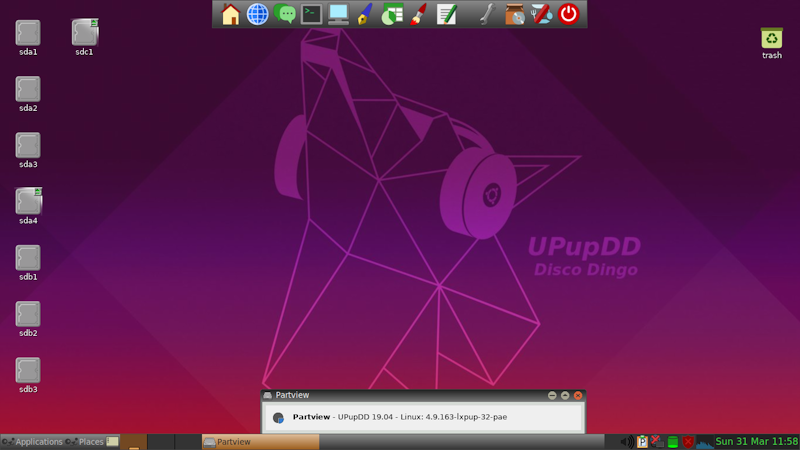Click the disconnected network tray icon

point(657,442)
